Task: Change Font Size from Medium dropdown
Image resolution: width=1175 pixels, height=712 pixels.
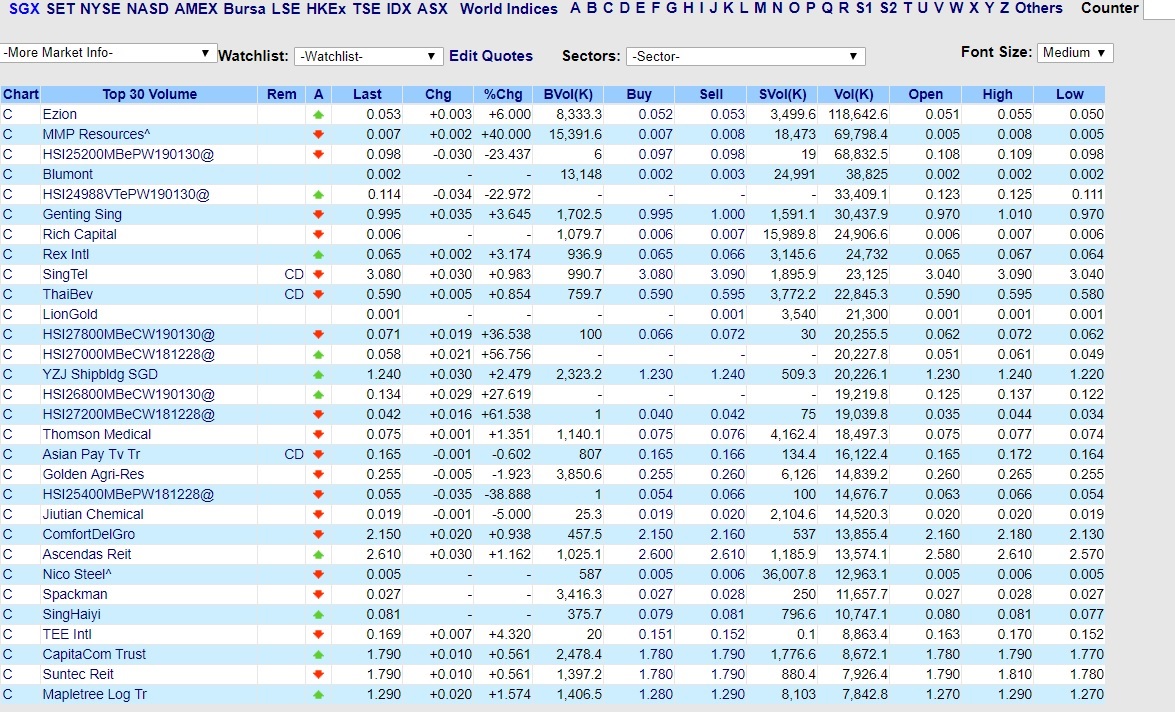Action: click(x=1074, y=52)
